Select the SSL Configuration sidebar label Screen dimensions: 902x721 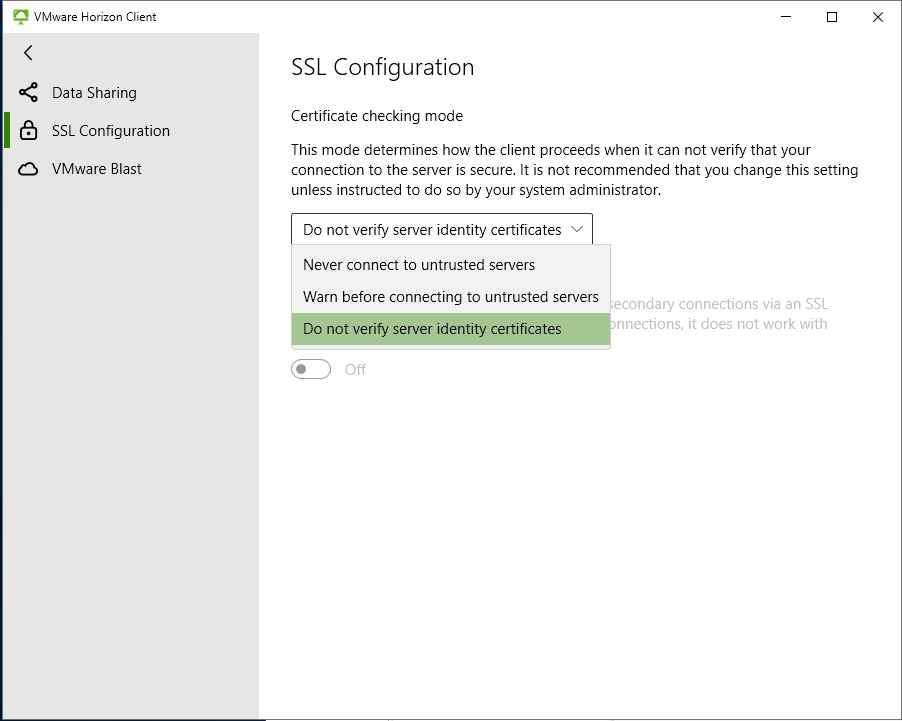tap(111, 131)
